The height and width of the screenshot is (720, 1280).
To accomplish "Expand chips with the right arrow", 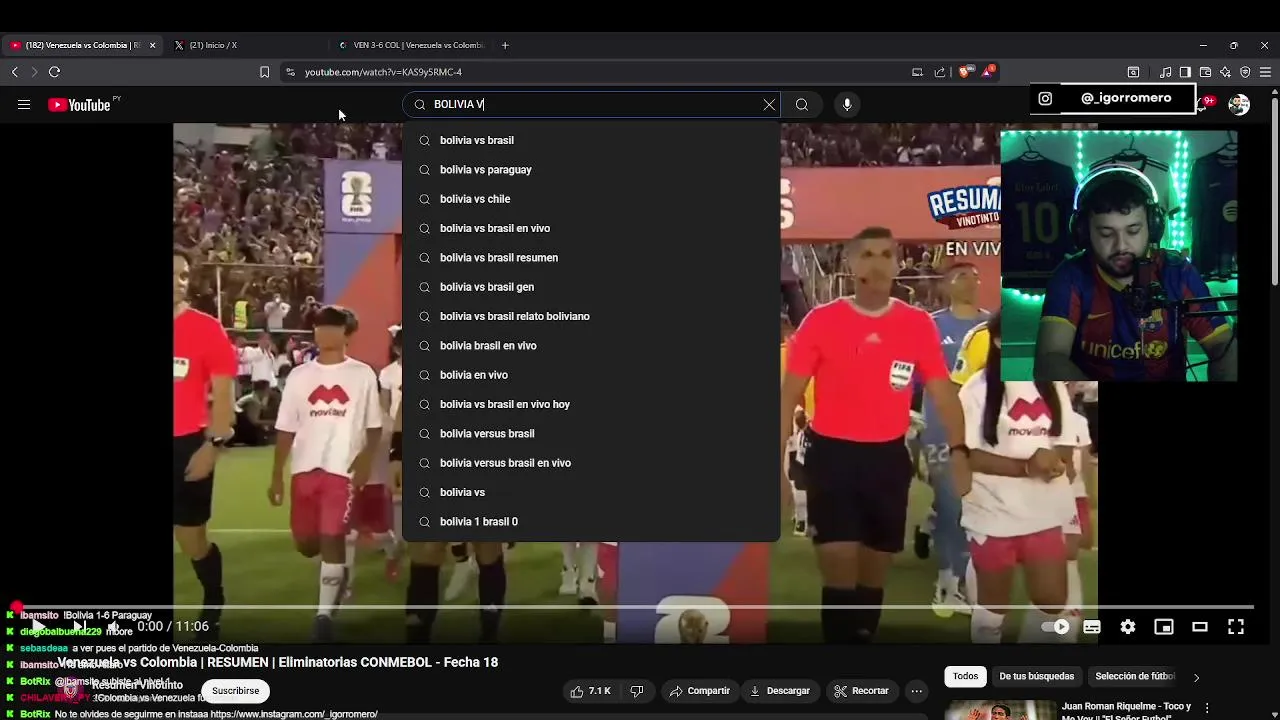I will [x=1196, y=678].
